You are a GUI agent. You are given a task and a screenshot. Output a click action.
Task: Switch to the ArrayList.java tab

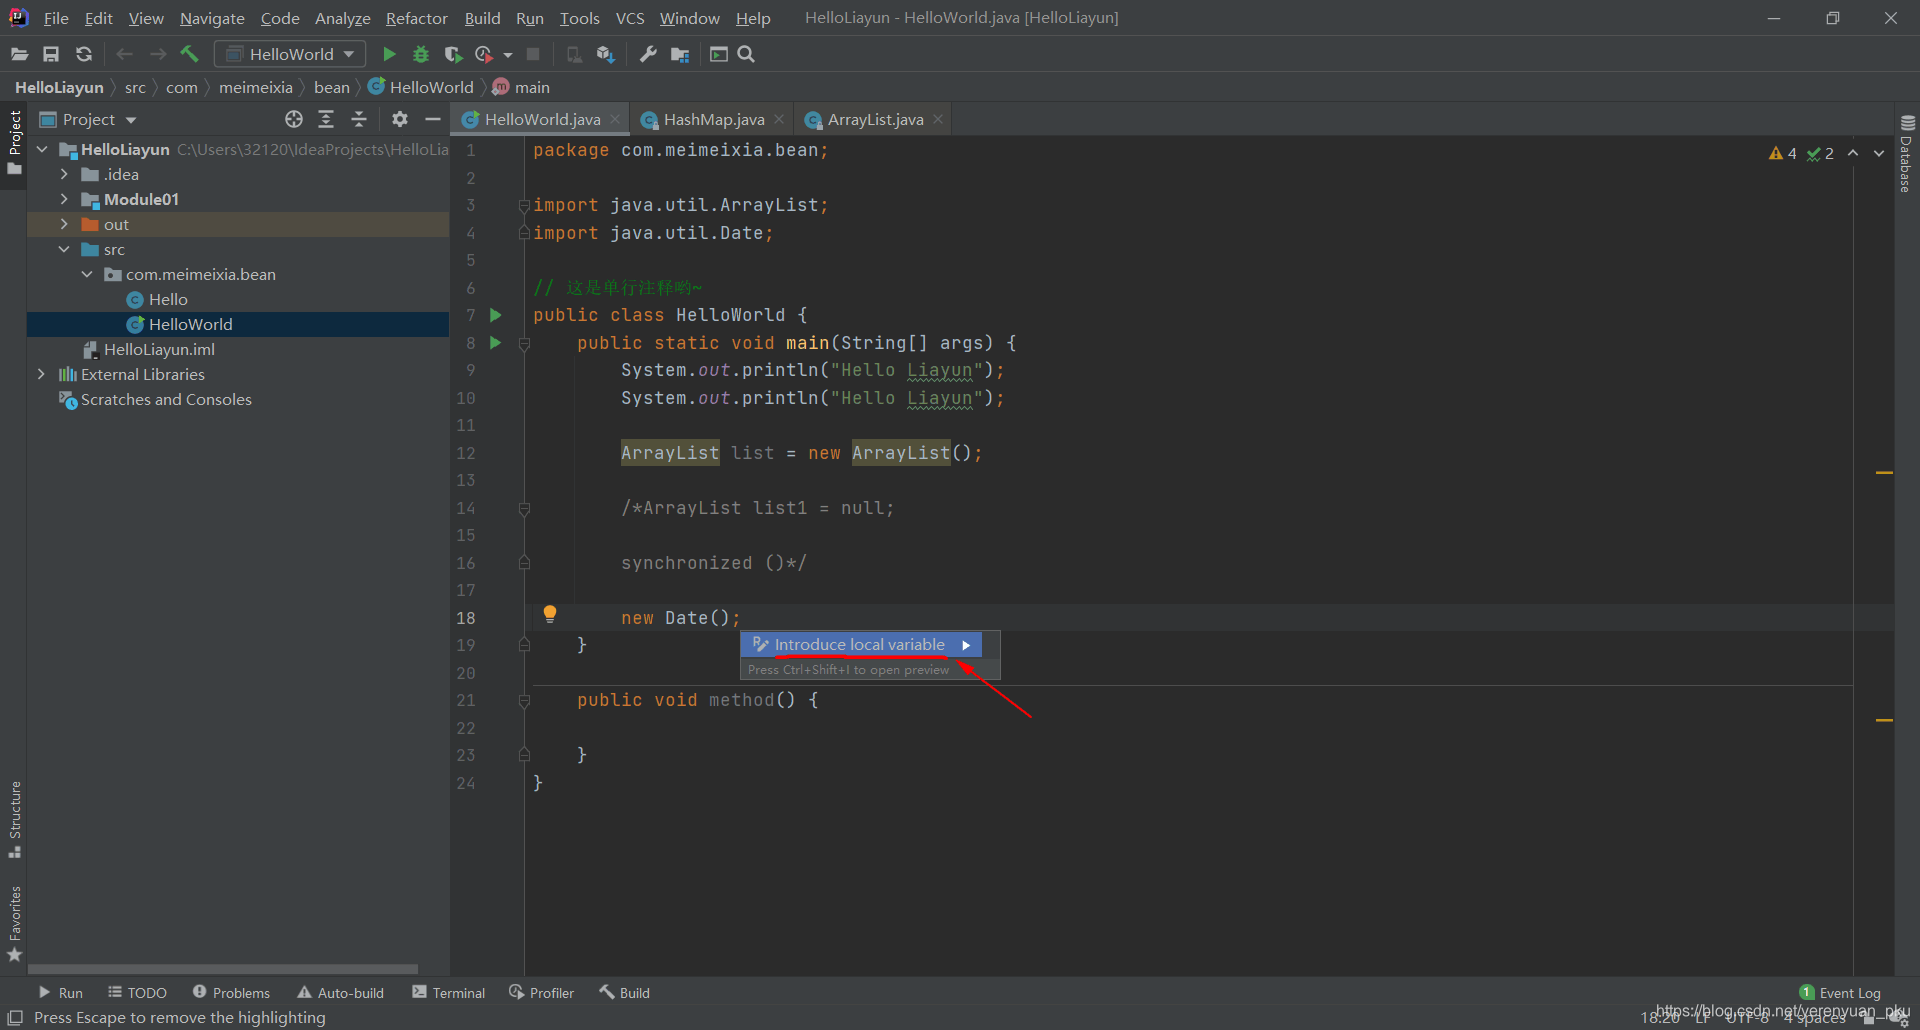pyautogui.click(x=875, y=119)
